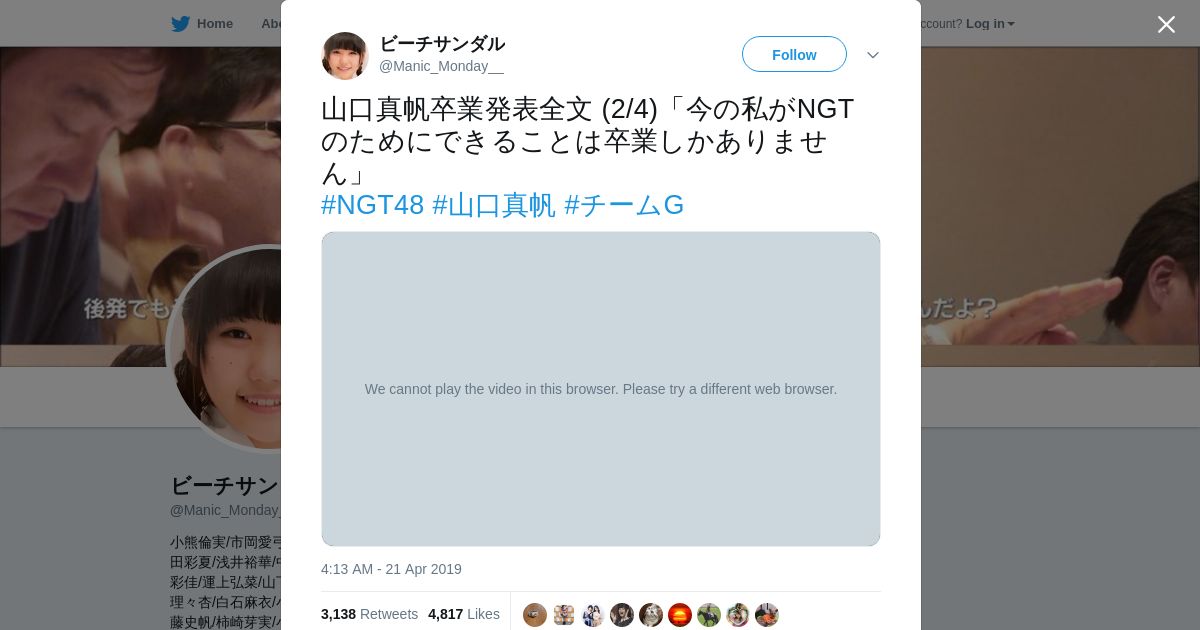Open the last liker avatar in the row

tap(767, 615)
